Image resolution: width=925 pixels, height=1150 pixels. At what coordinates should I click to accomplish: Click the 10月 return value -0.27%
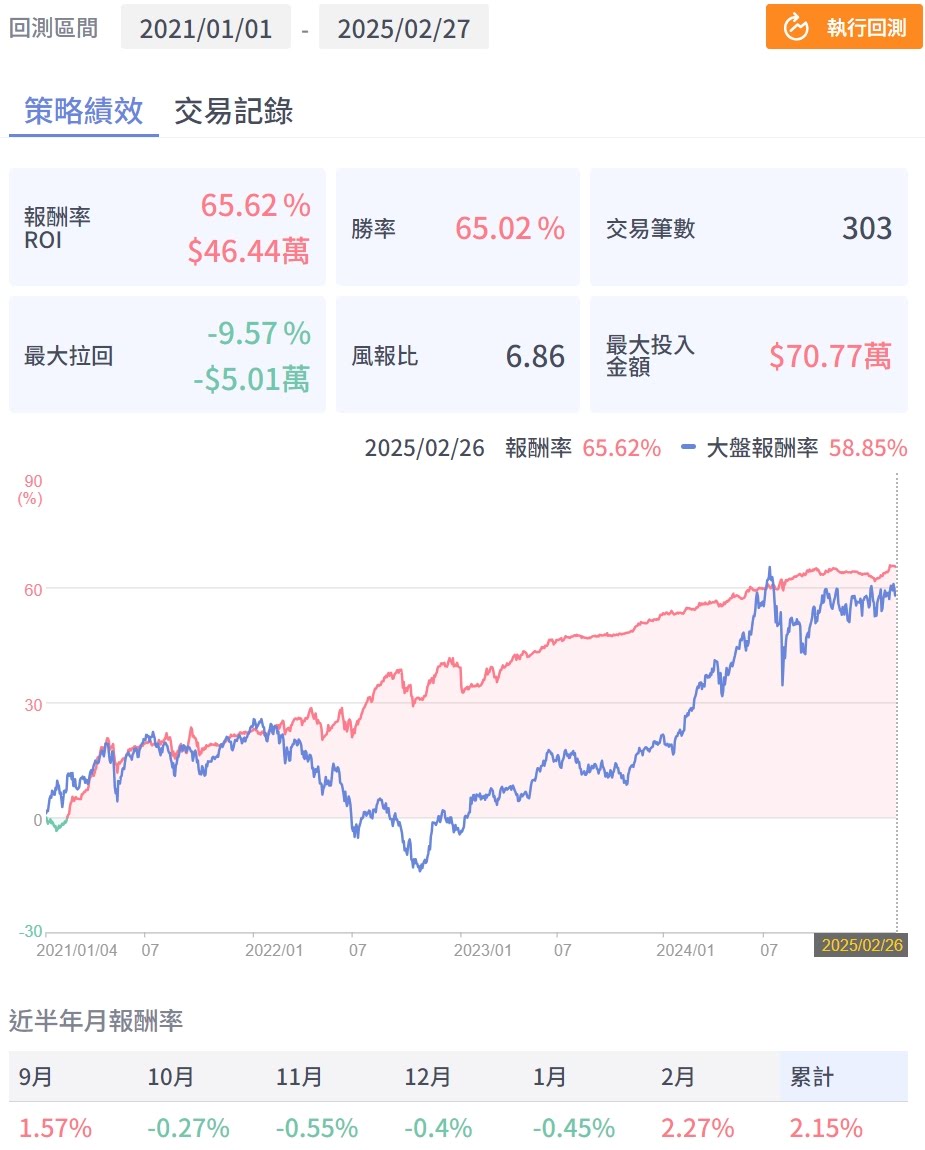click(x=188, y=1128)
